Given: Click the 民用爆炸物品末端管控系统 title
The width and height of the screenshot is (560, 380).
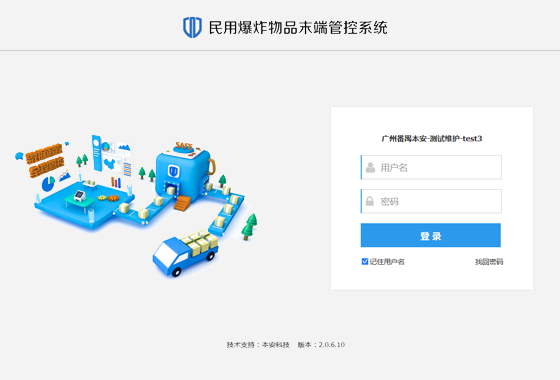Looking at the screenshot, I should 298,28.
